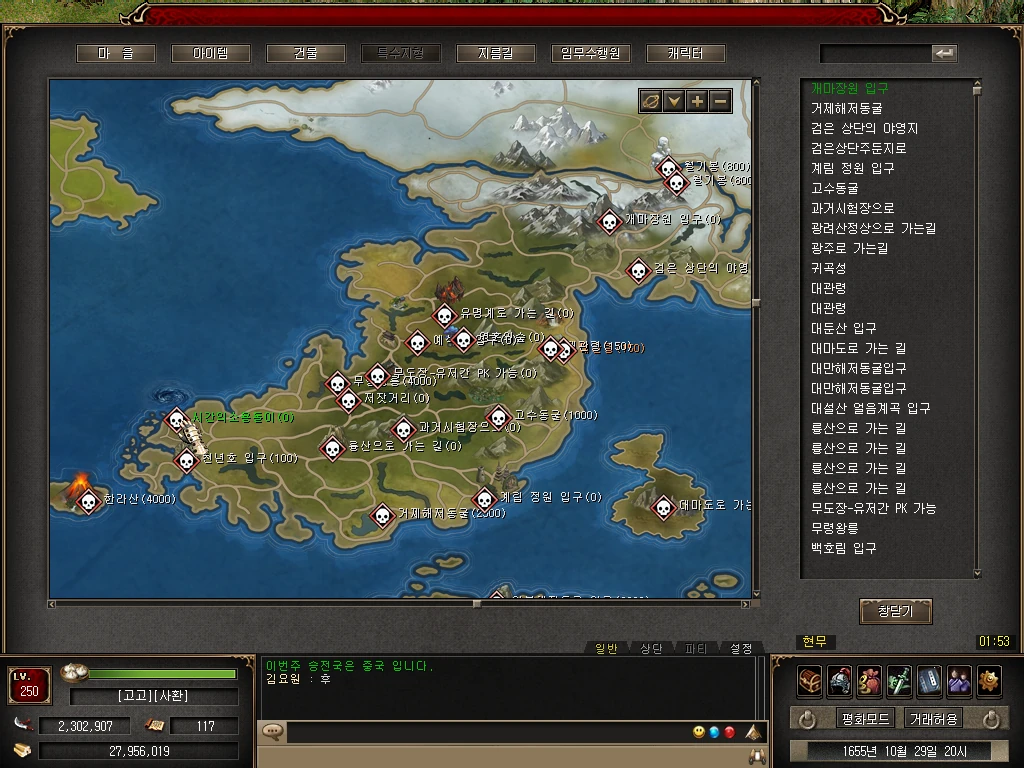The height and width of the screenshot is (768, 1024).
Task: Select the 아이템 tab
Action: coord(210,54)
